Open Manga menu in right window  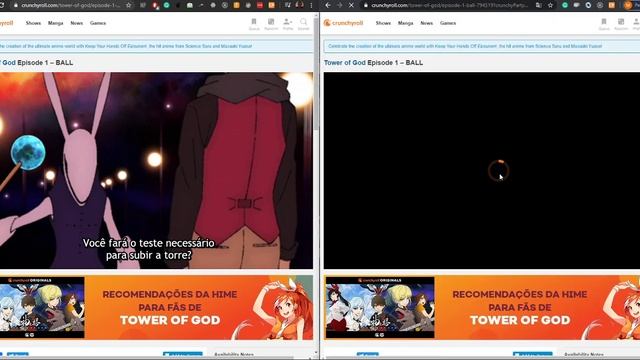[x=406, y=23]
